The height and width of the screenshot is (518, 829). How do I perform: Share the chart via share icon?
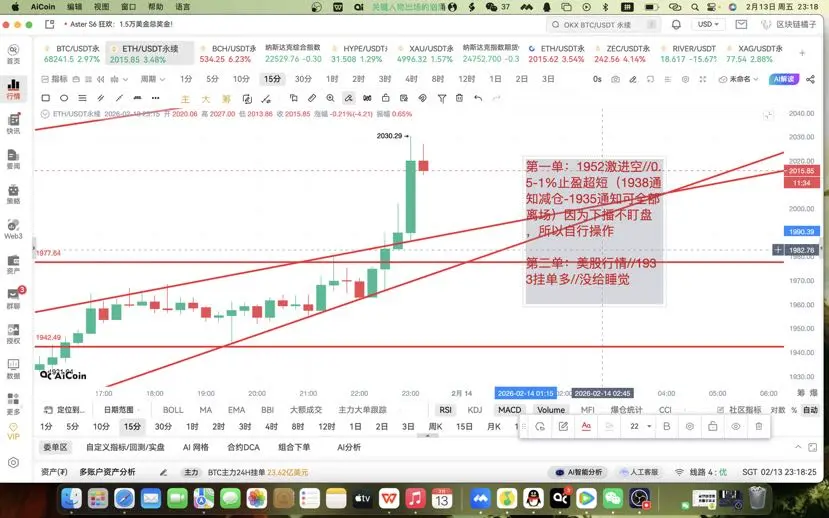coord(810,79)
